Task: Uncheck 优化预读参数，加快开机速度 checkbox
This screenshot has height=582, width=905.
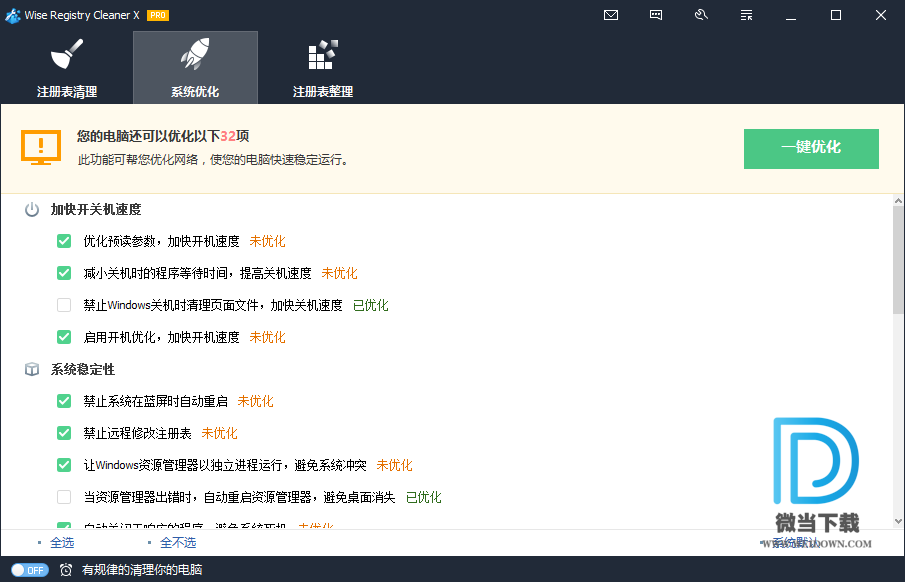Action: click(x=64, y=241)
